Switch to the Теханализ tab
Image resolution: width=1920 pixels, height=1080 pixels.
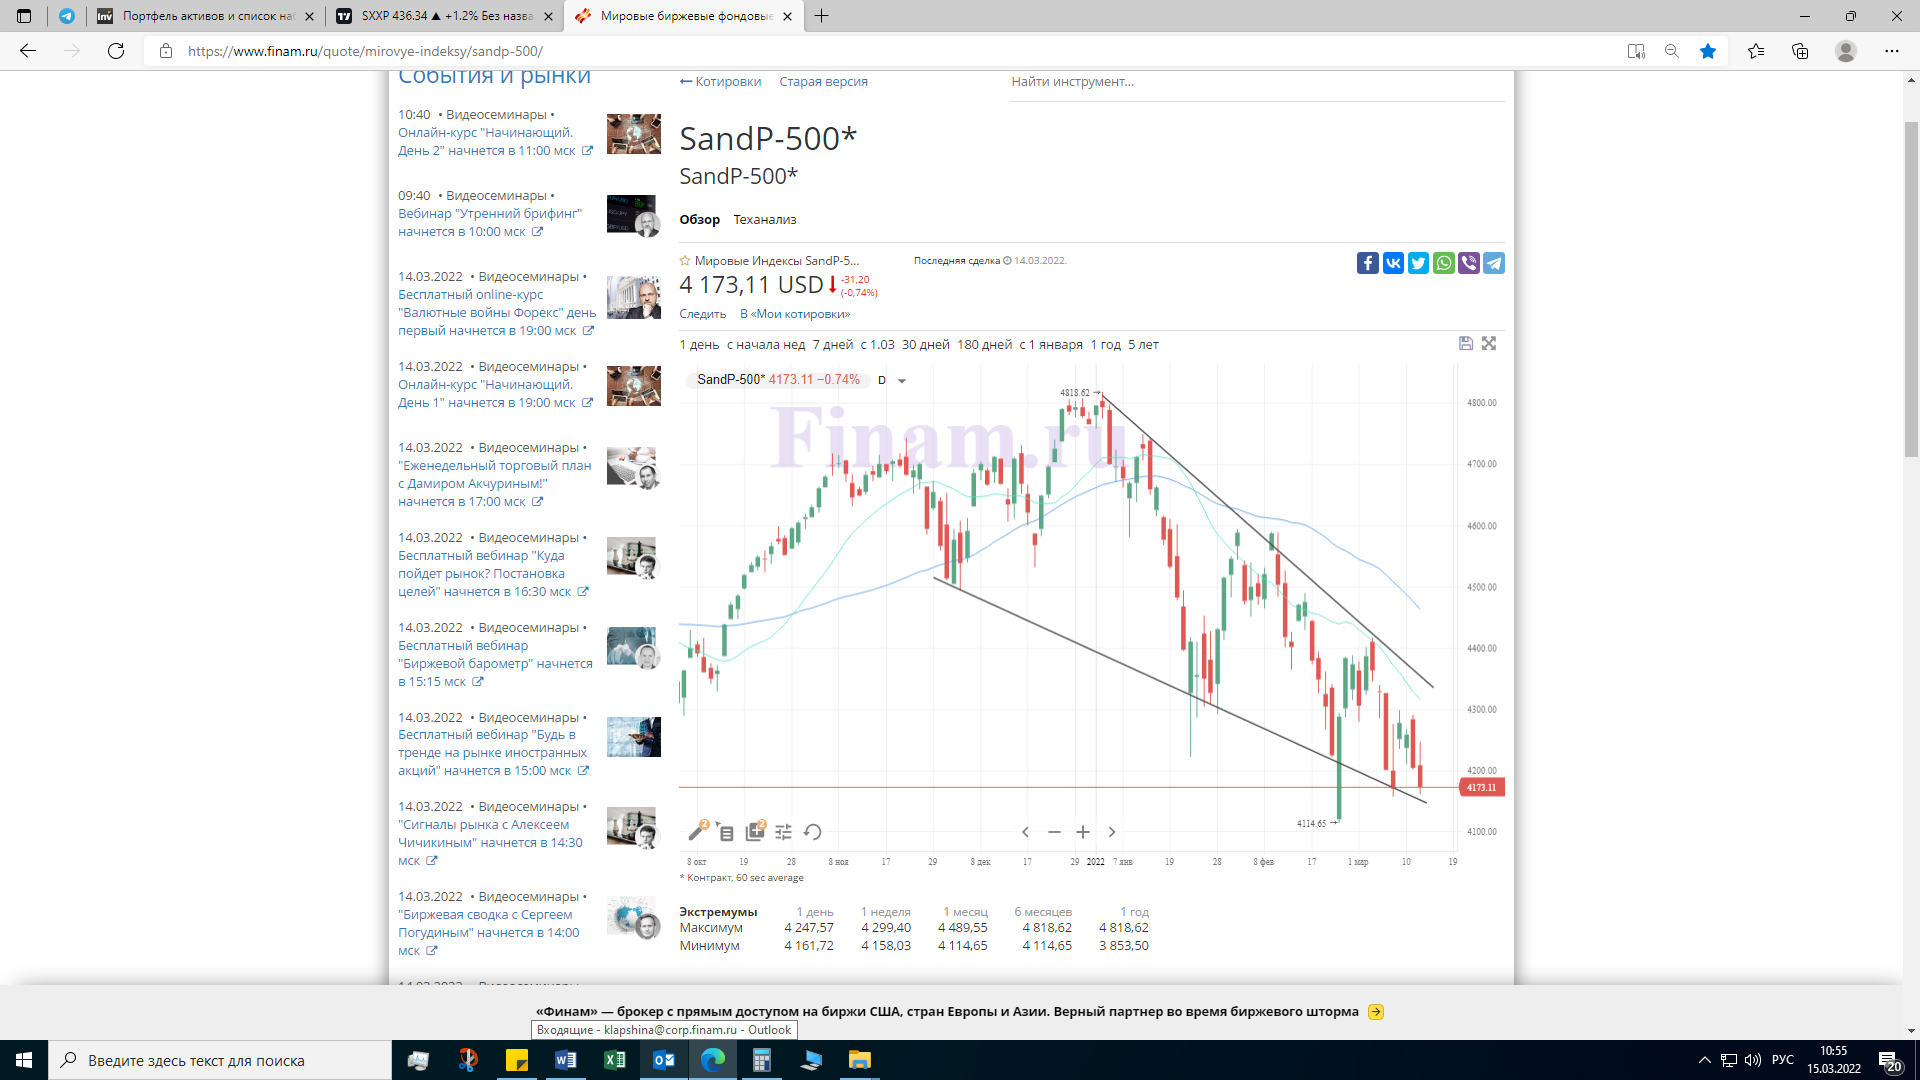(x=764, y=220)
